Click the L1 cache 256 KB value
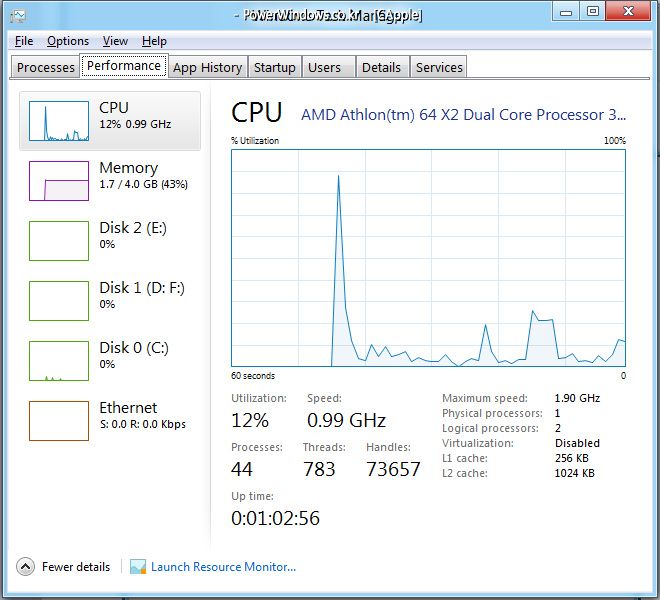The image size is (660, 600). click(x=572, y=458)
